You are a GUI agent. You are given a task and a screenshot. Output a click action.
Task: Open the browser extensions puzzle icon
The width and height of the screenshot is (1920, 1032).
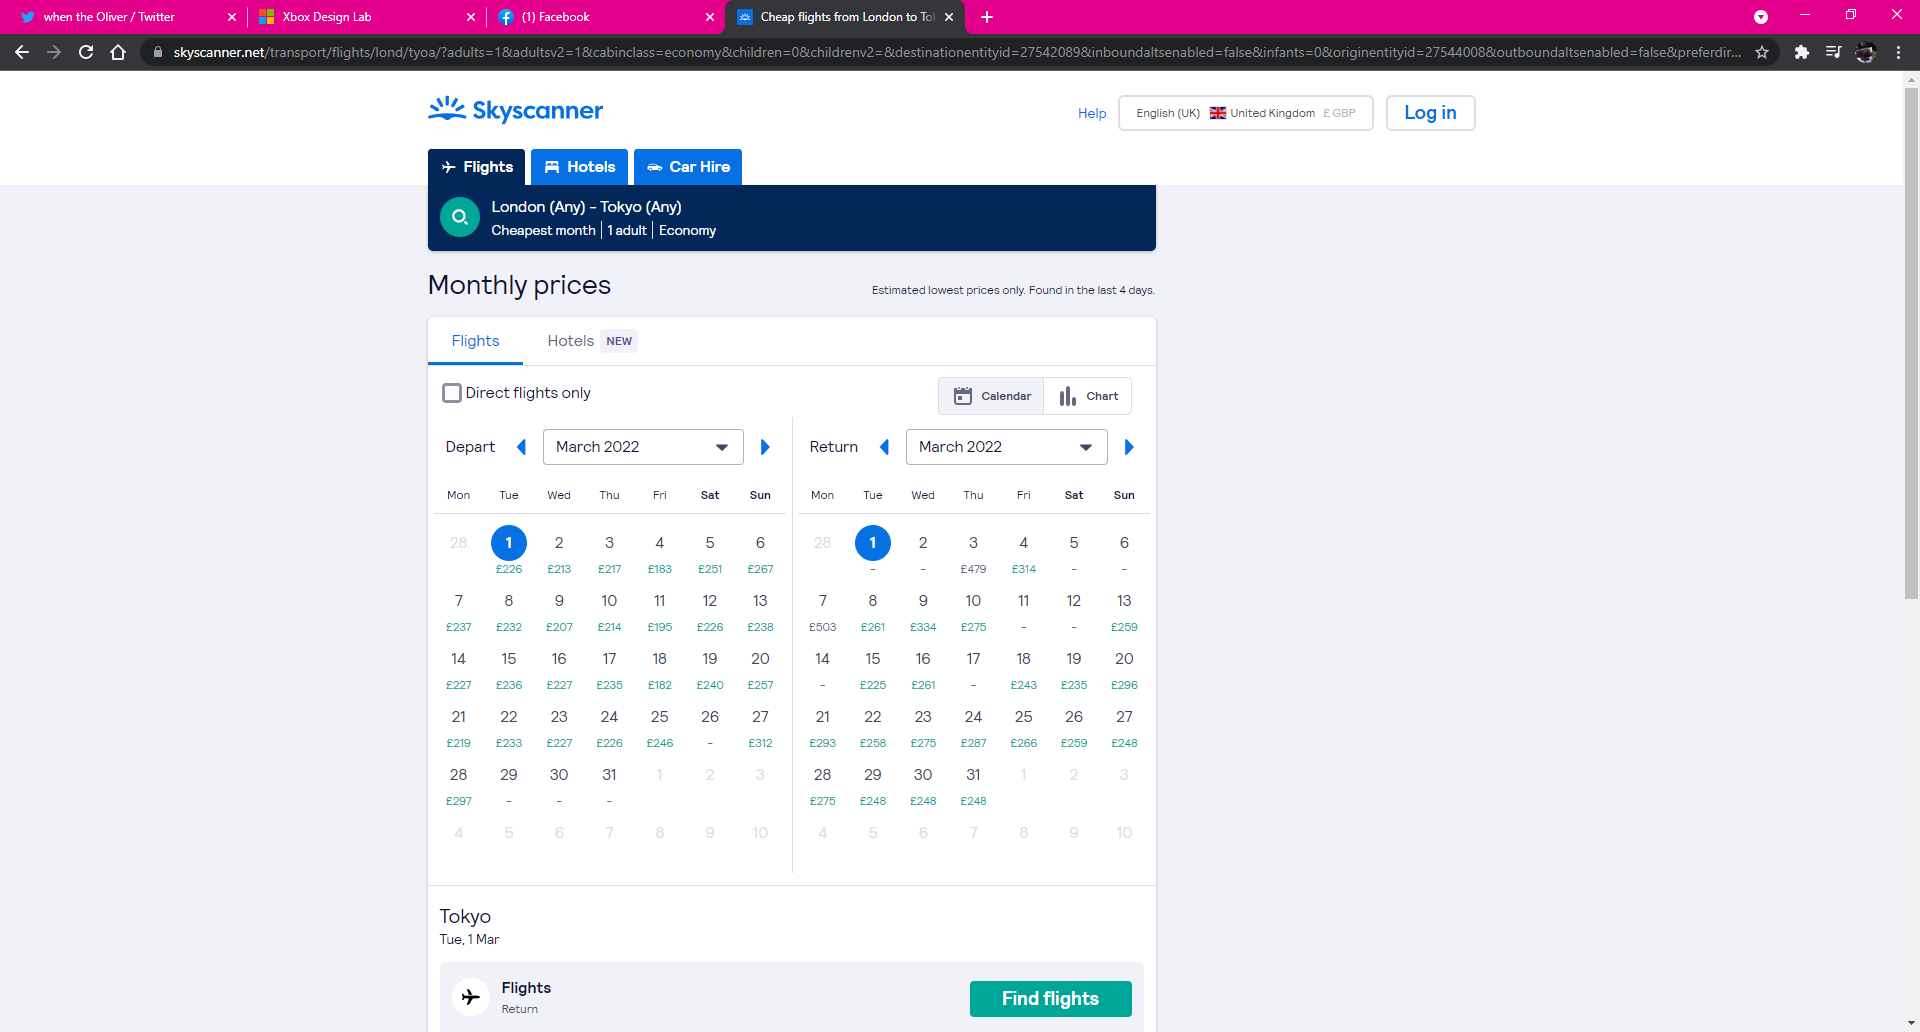pyautogui.click(x=1801, y=52)
